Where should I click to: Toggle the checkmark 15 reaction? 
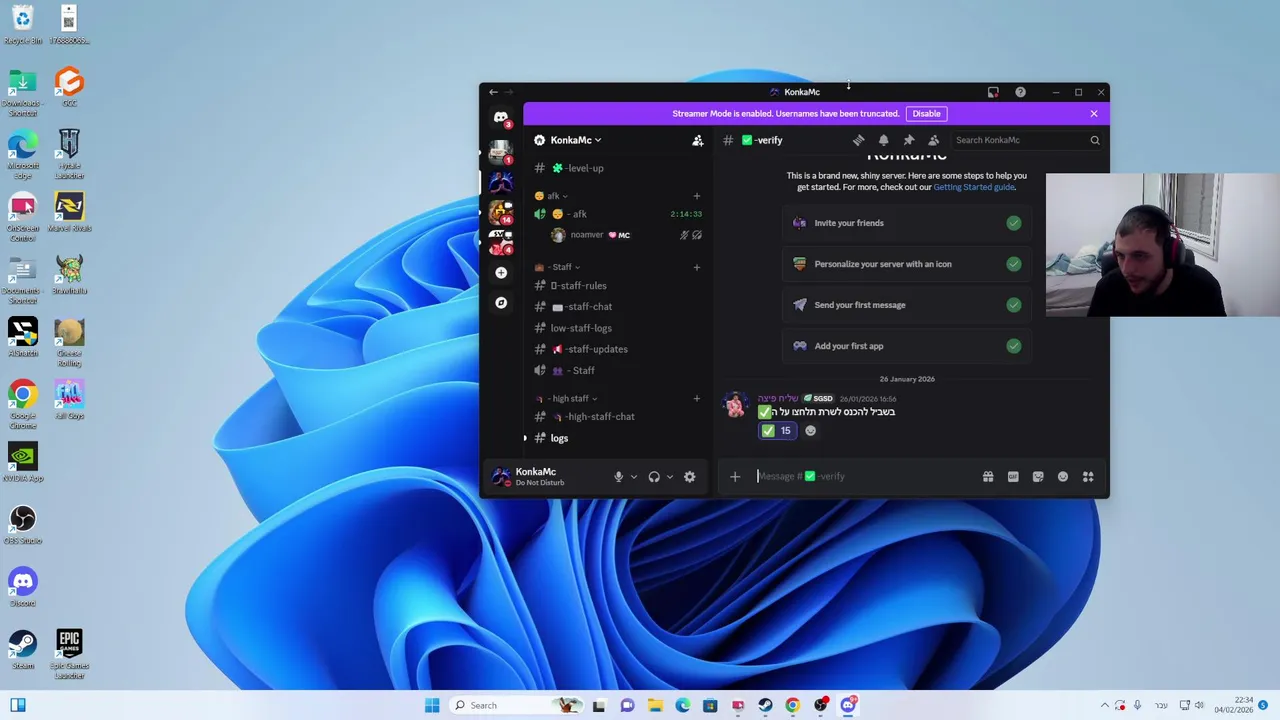777,431
